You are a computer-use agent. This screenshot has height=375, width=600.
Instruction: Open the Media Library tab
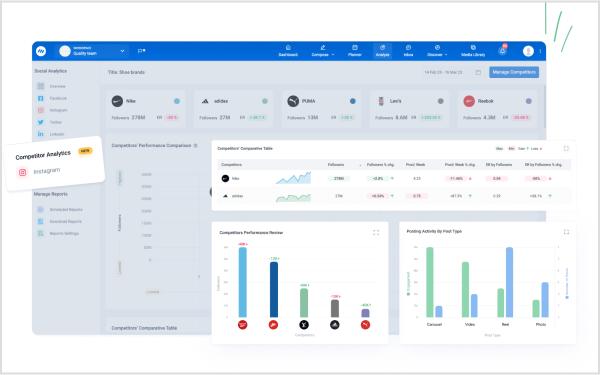tap(473, 51)
